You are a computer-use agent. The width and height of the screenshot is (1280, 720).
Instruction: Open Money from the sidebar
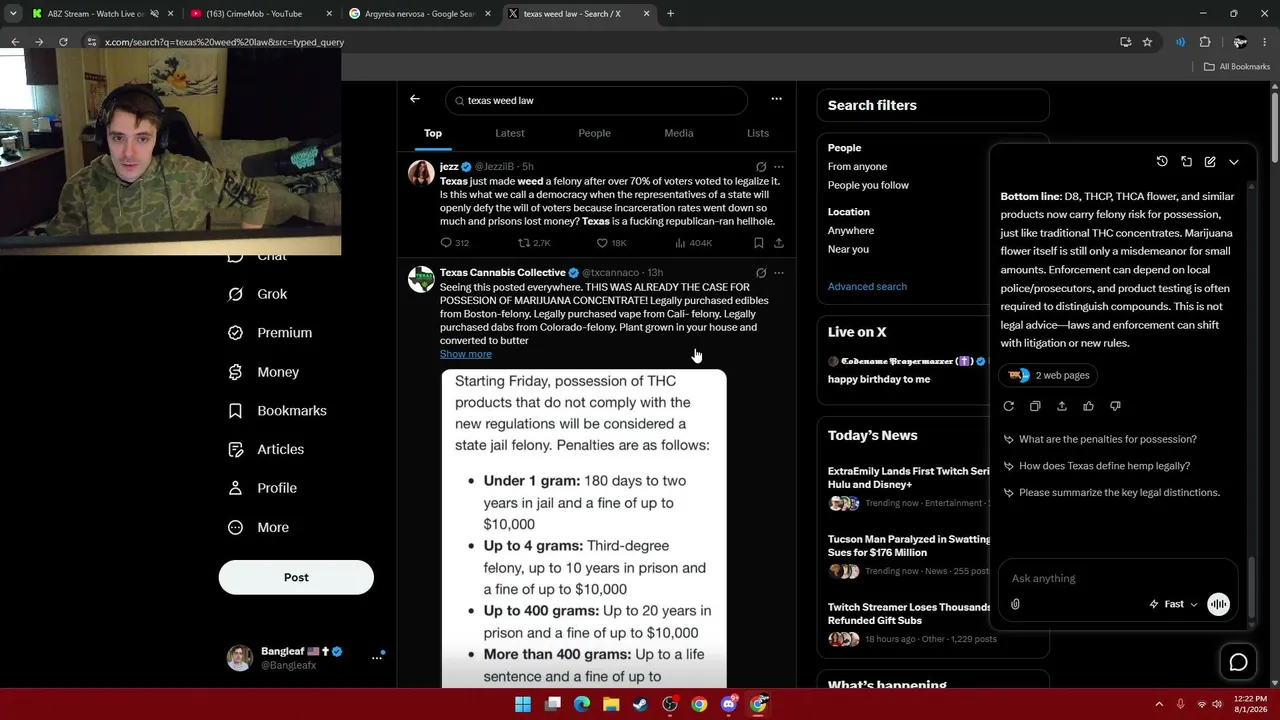tap(265, 372)
